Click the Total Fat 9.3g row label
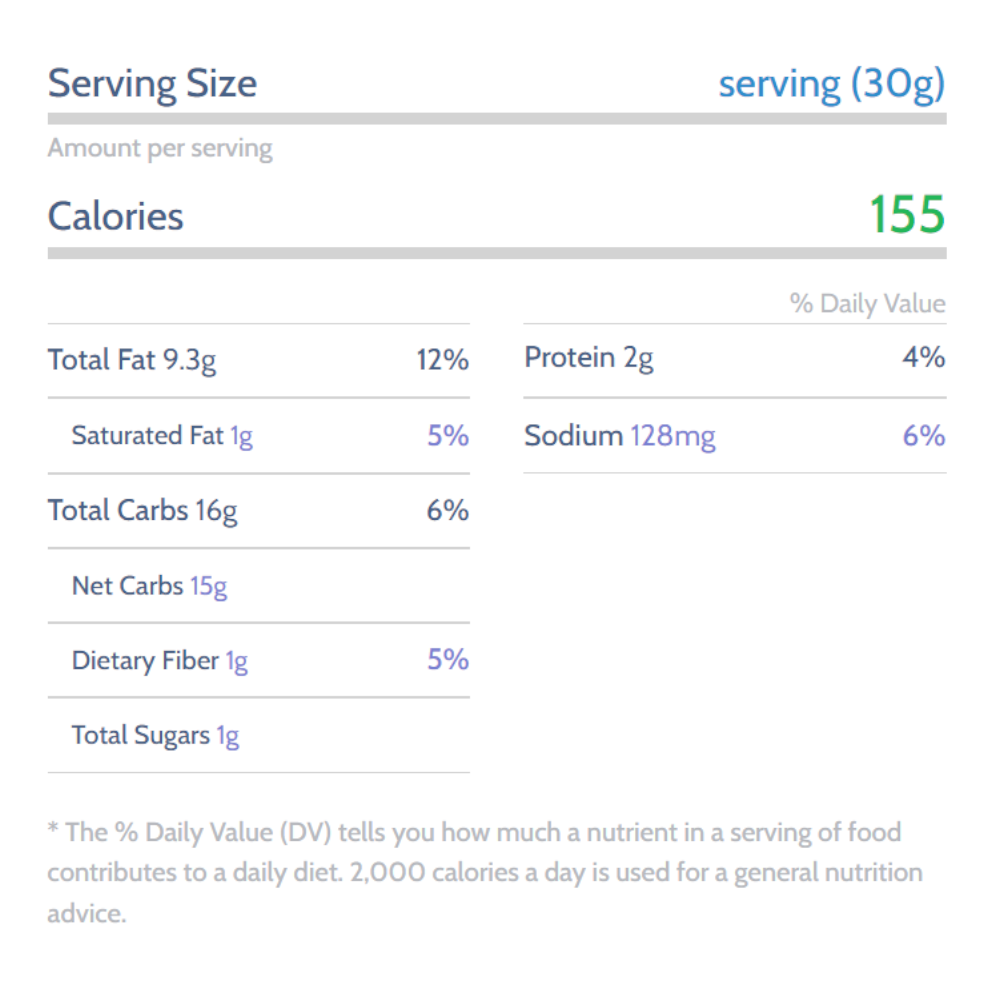 [x=131, y=360]
